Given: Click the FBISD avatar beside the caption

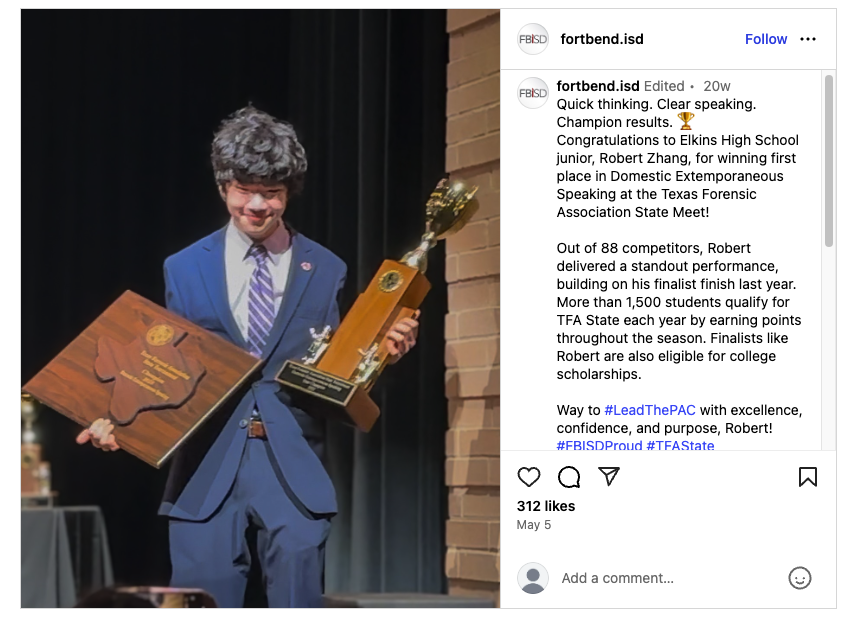Looking at the screenshot, I should (533, 93).
